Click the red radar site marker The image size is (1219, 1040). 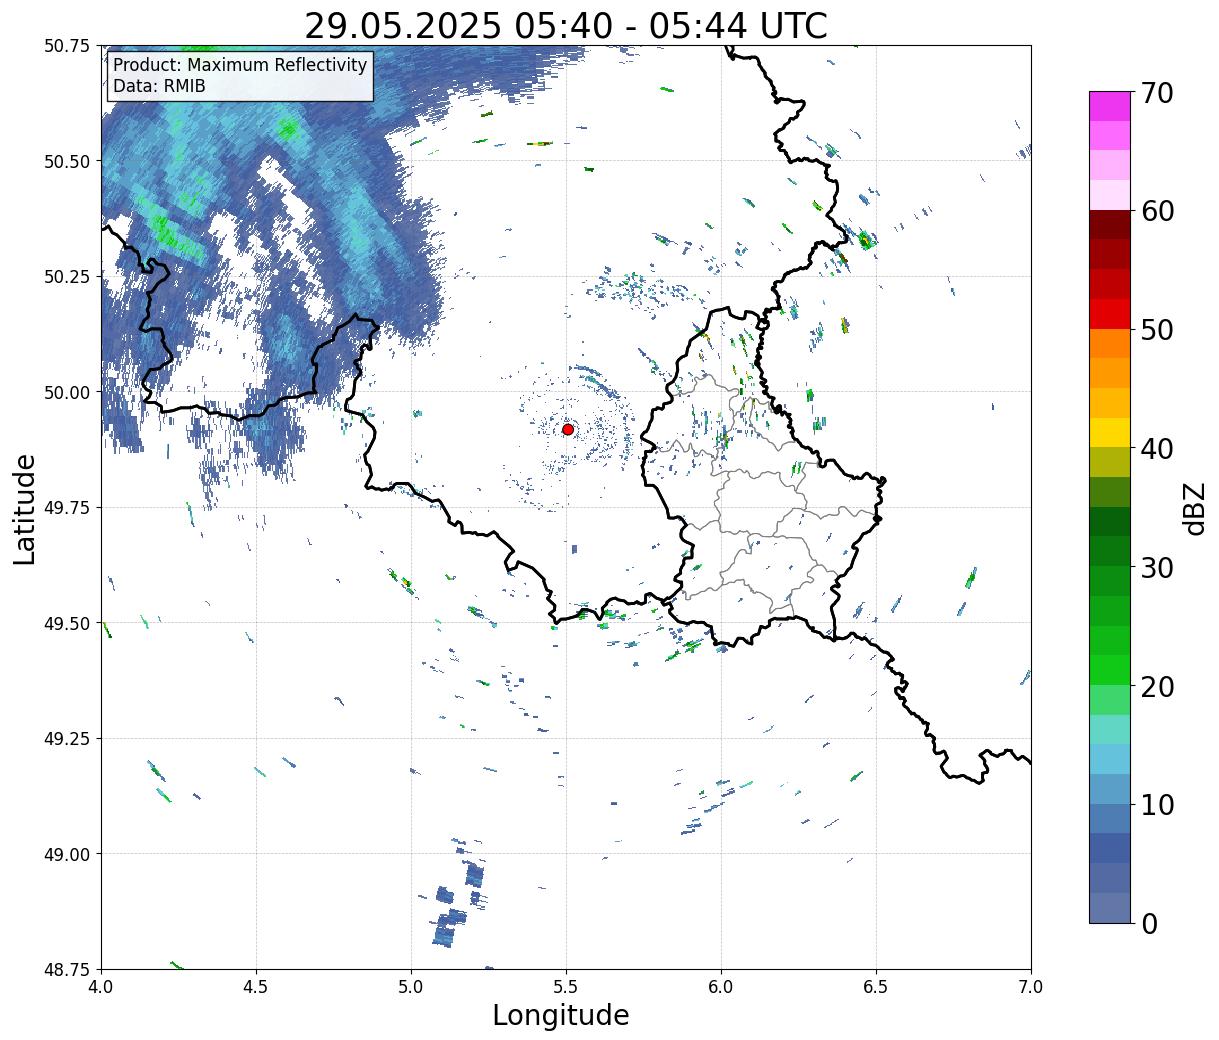tap(568, 429)
